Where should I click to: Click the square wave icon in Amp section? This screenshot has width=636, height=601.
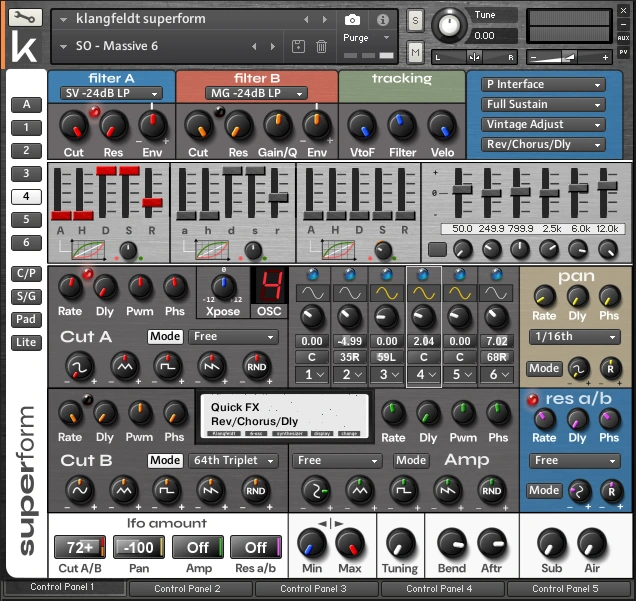404,490
